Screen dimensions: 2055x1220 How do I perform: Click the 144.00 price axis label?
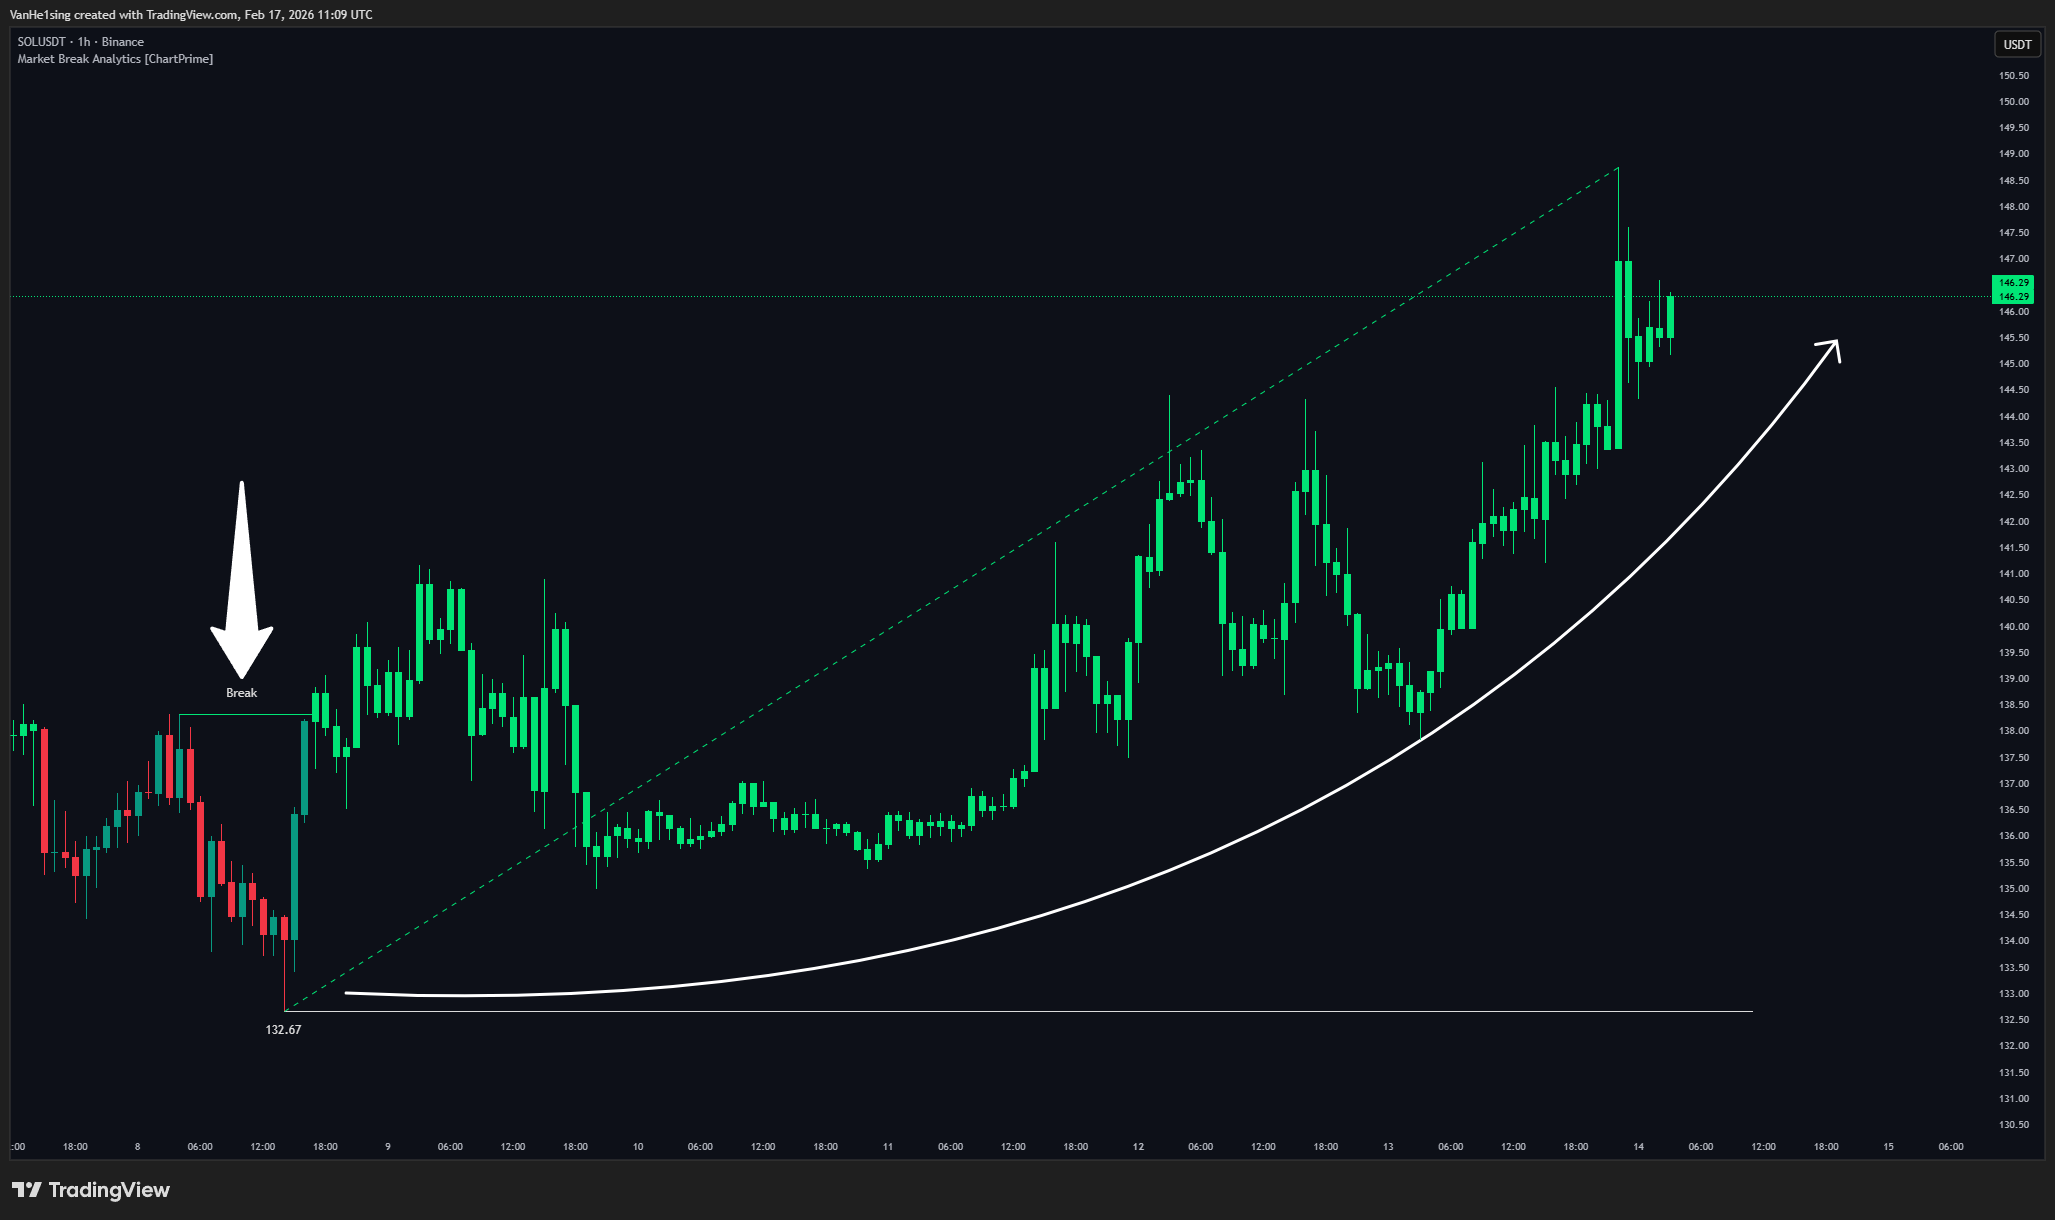click(x=2014, y=417)
